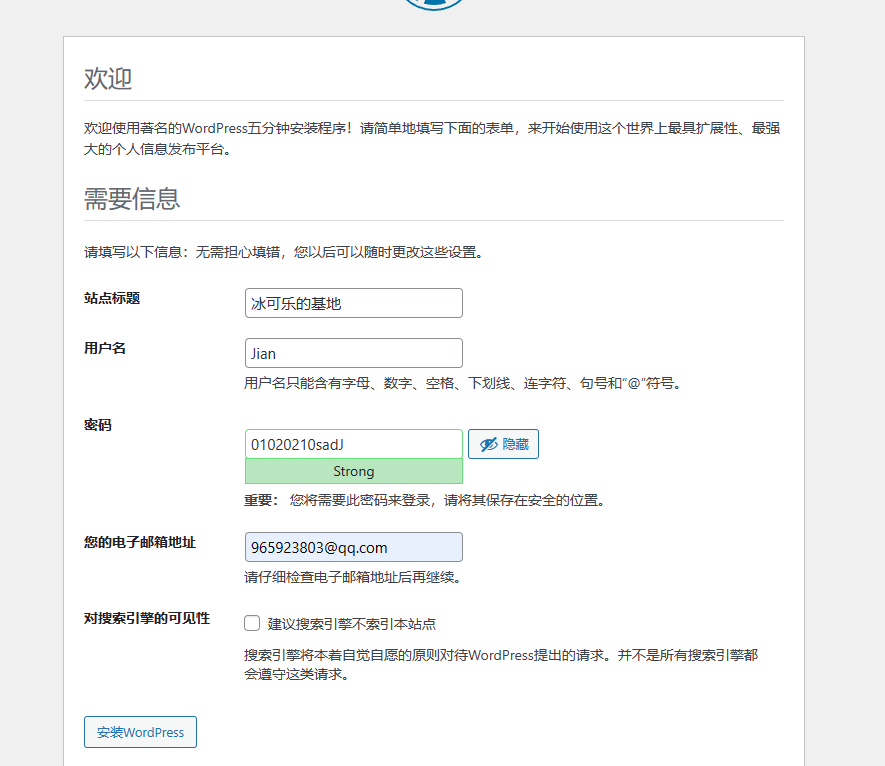The height and width of the screenshot is (766, 885).
Task: Click the 您的电子邮箱地址 label
Action: pyautogui.click(x=140, y=542)
